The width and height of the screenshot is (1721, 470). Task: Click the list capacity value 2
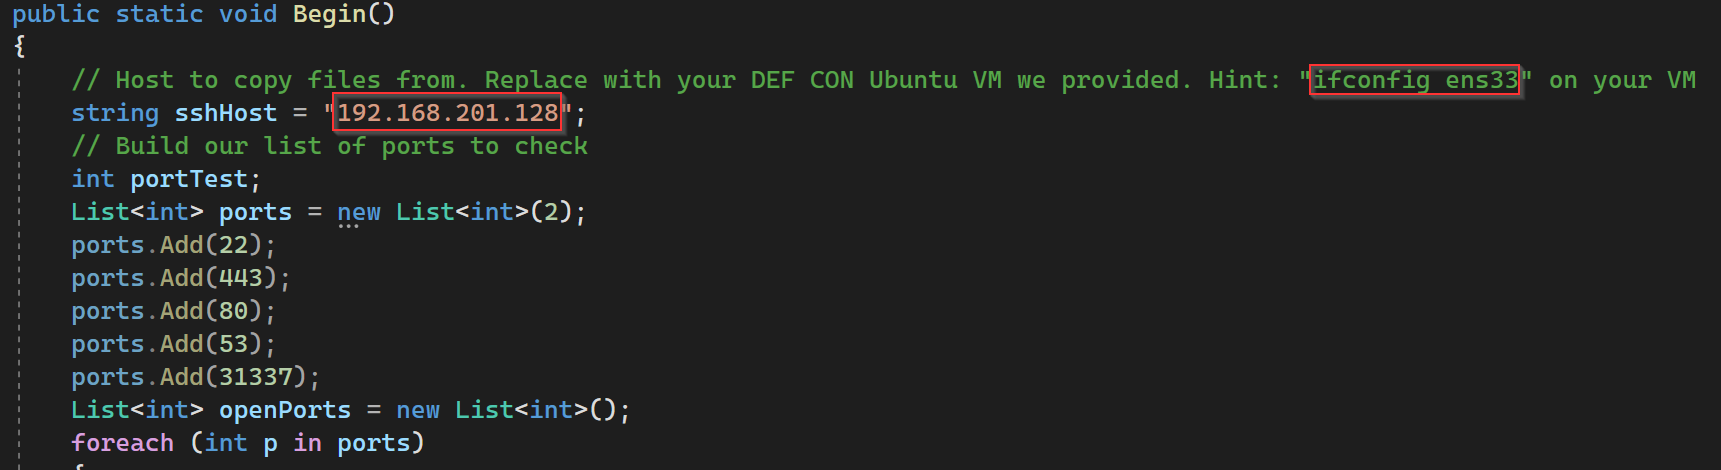551,212
